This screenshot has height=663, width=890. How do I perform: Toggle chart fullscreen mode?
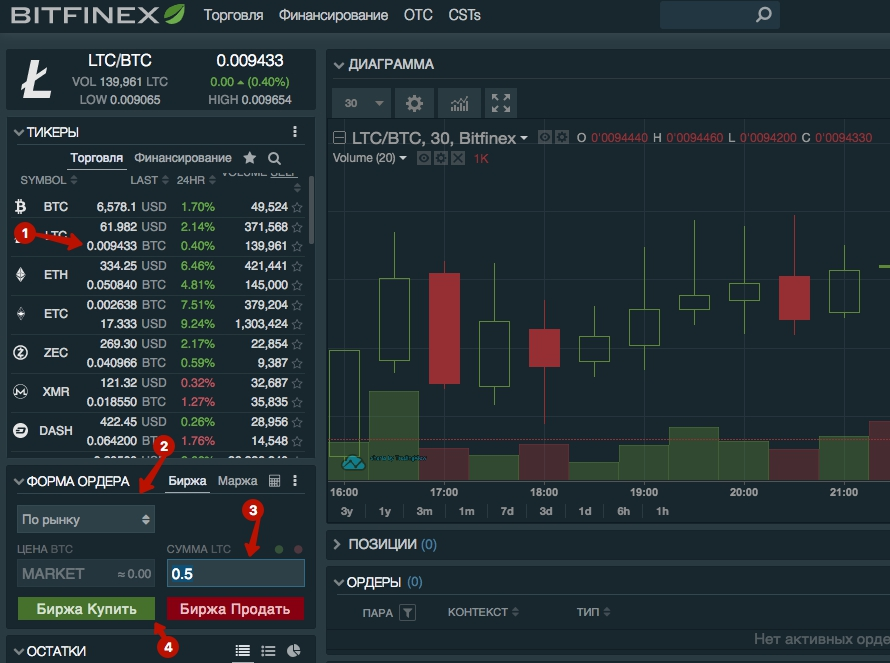pos(501,103)
